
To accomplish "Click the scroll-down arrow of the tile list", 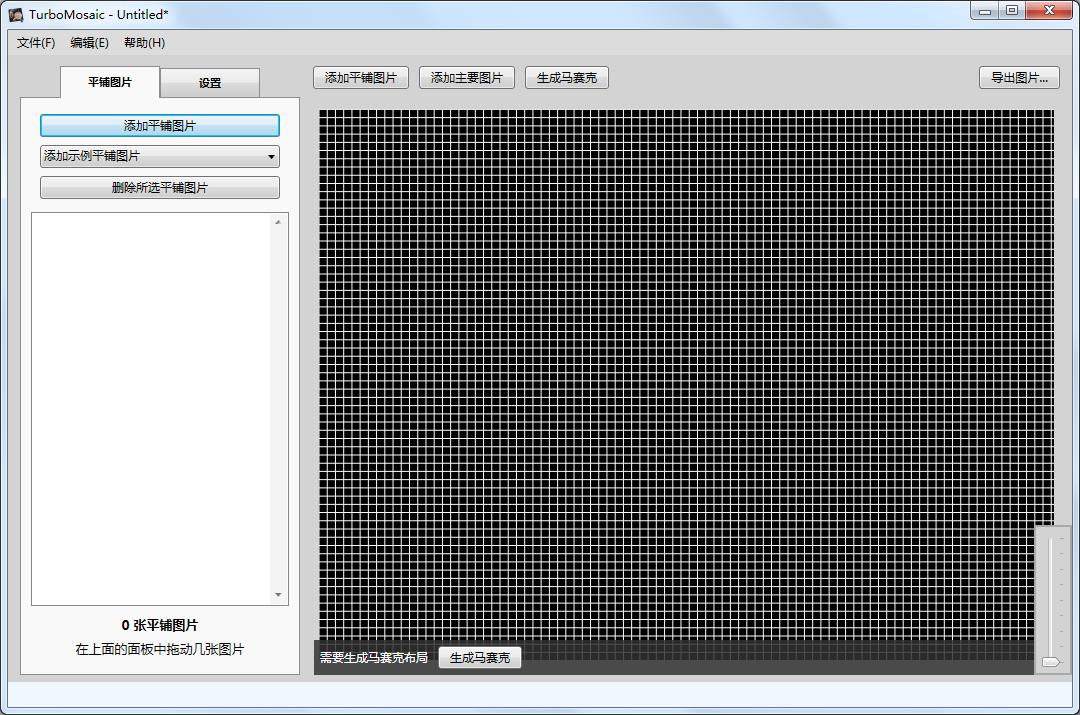I will [278, 594].
